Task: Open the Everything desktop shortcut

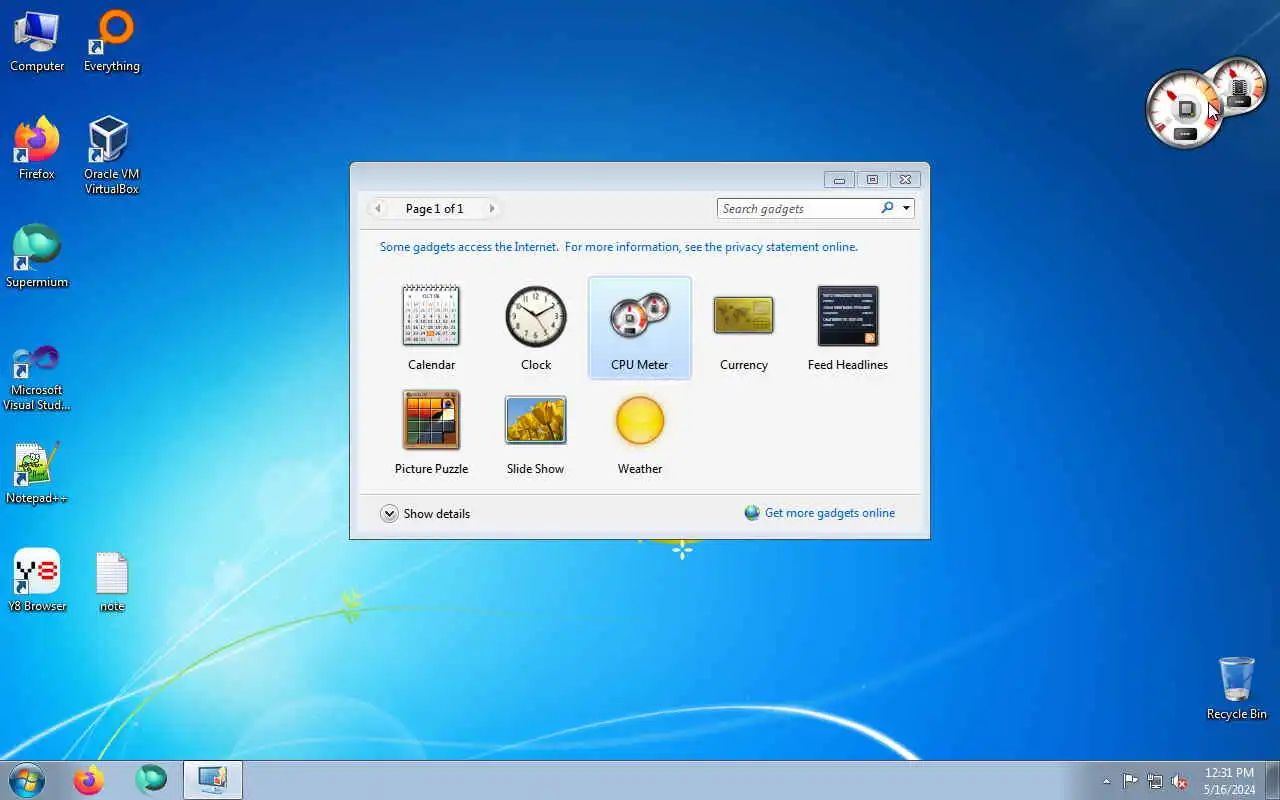Action: 112,42
